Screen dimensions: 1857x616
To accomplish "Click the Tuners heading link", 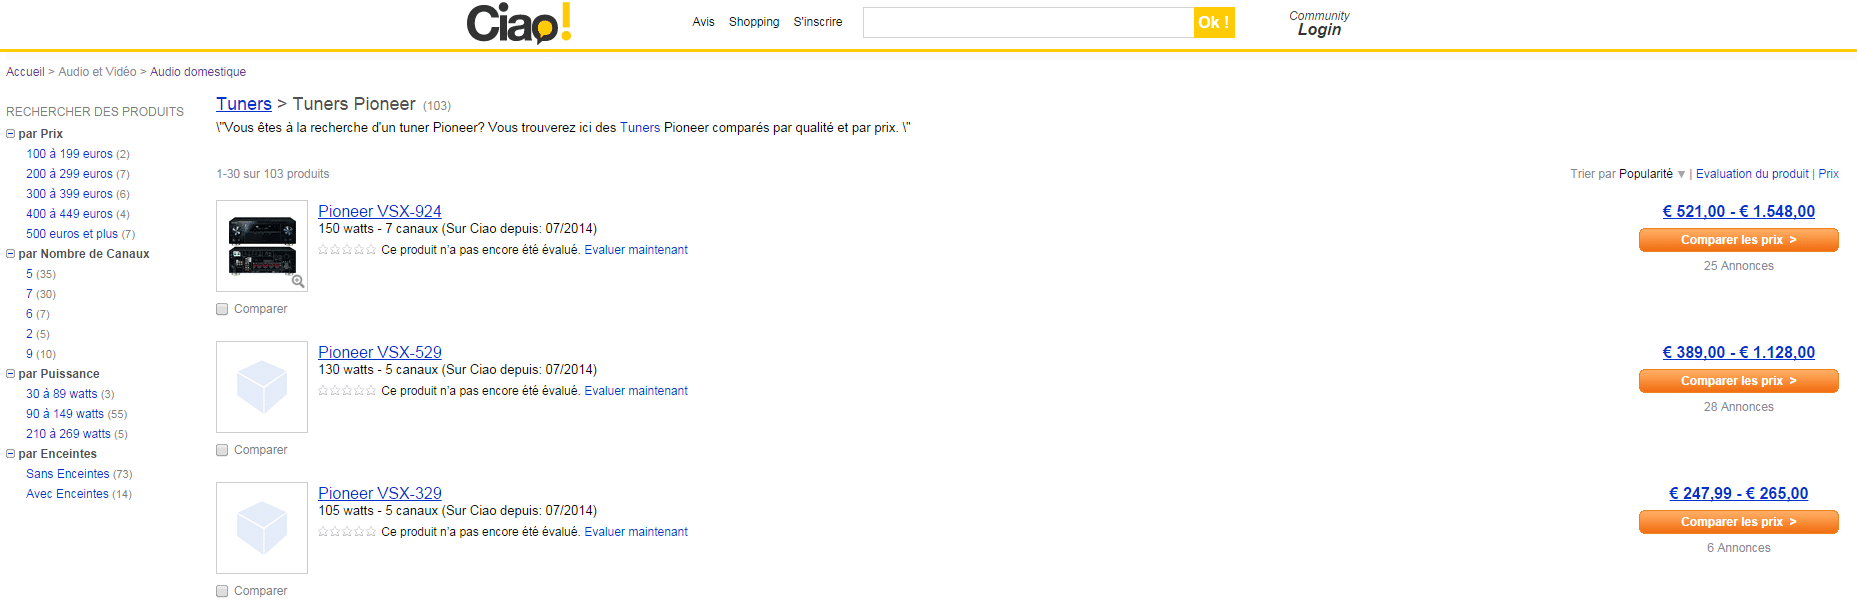I will (x=244, y=104).
